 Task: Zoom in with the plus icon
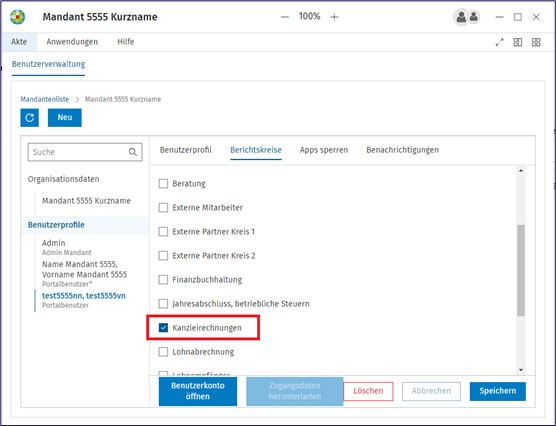click(x=334, y=17)
